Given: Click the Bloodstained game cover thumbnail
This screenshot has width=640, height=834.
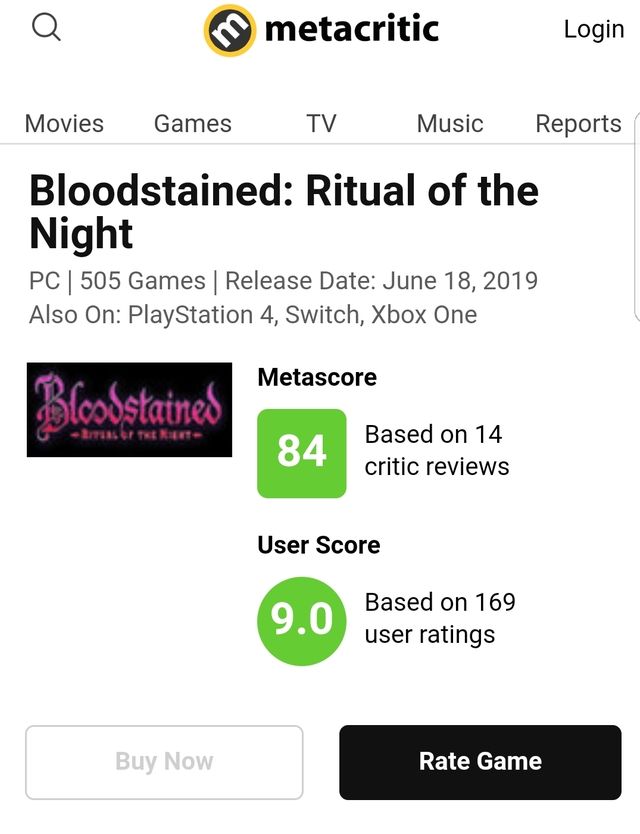Looking at the screenshot, I should [x=129, y=410].
